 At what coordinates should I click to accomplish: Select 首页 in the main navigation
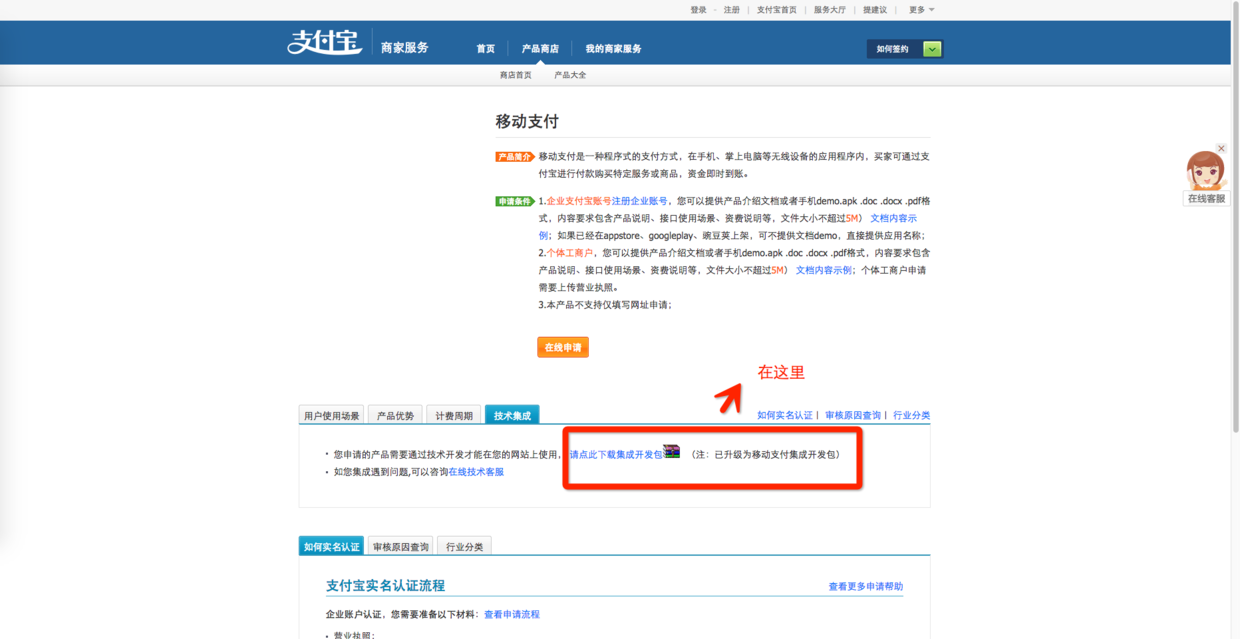point(486,49)
